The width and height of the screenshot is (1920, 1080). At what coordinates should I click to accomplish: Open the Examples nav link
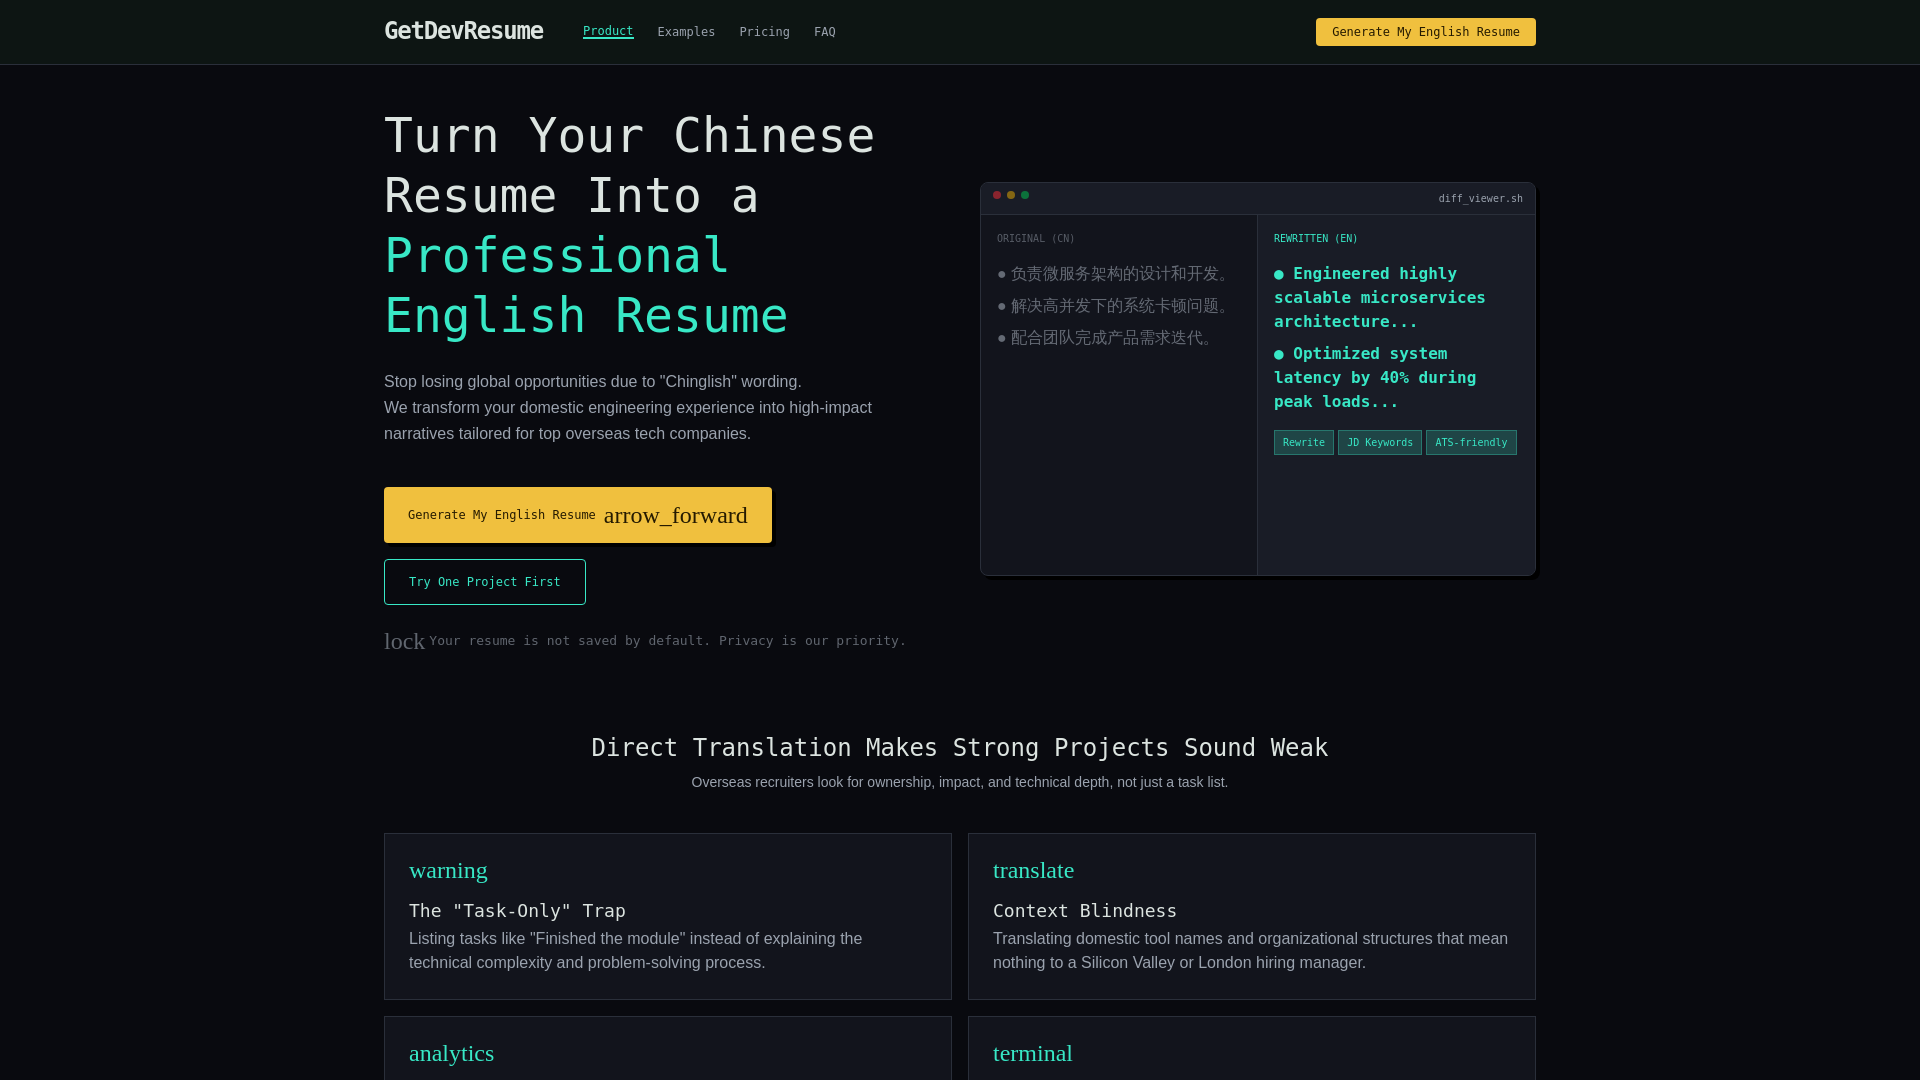point(686,32)
